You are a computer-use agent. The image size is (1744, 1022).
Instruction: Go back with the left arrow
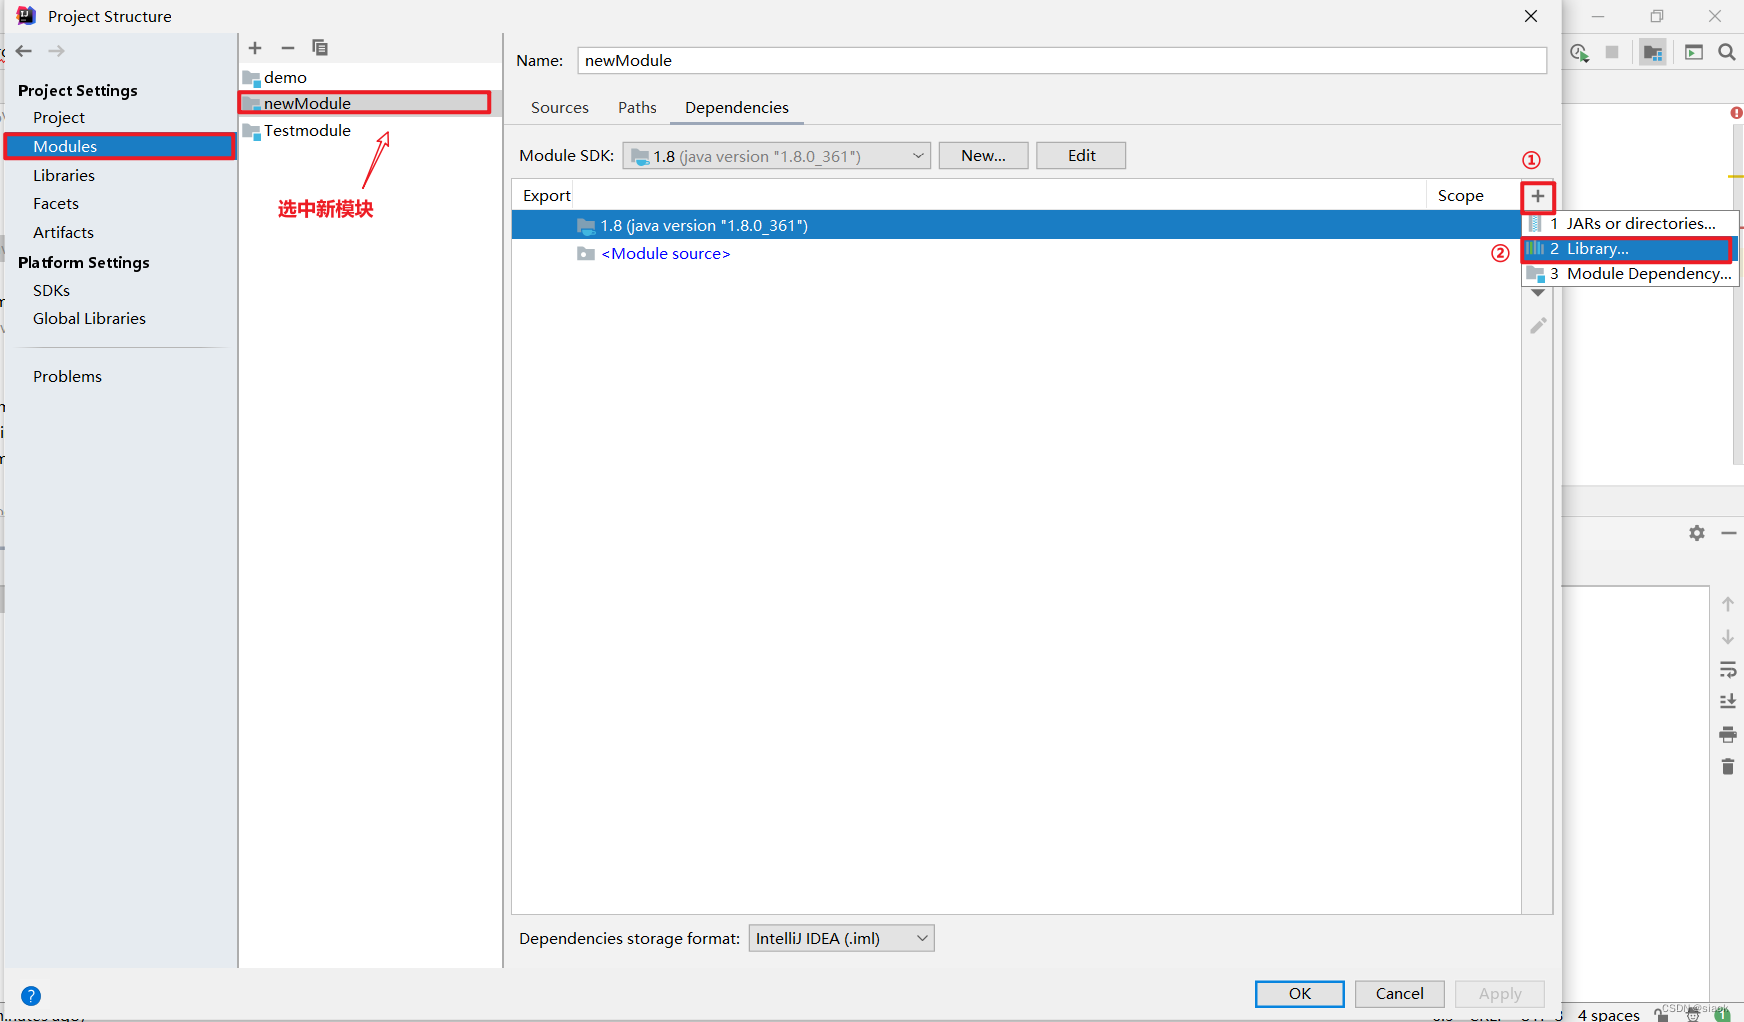point(24,51)
